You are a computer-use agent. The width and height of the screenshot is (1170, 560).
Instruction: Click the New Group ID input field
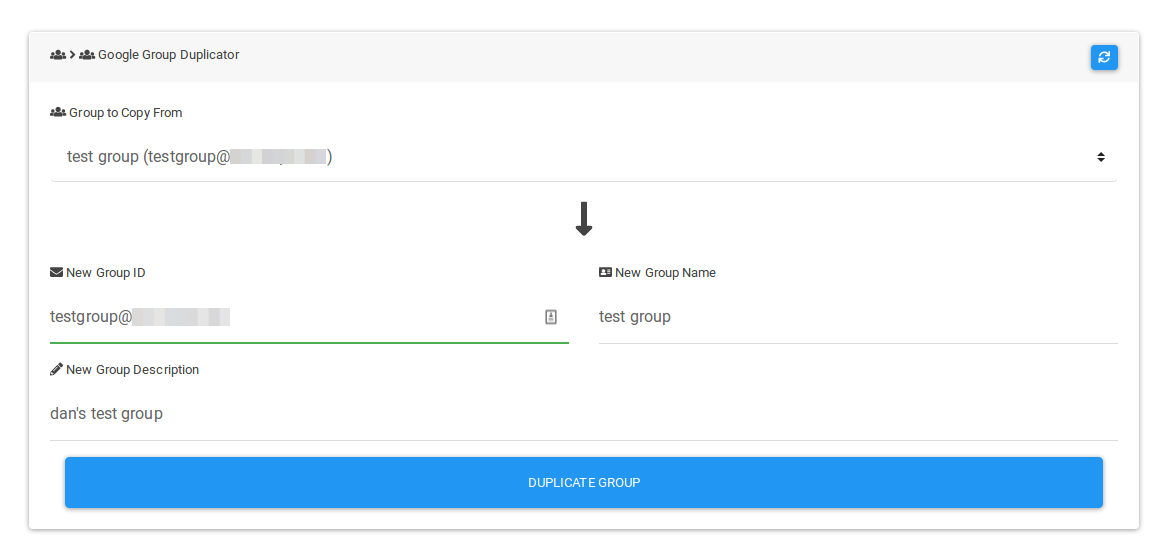(309, 317)
